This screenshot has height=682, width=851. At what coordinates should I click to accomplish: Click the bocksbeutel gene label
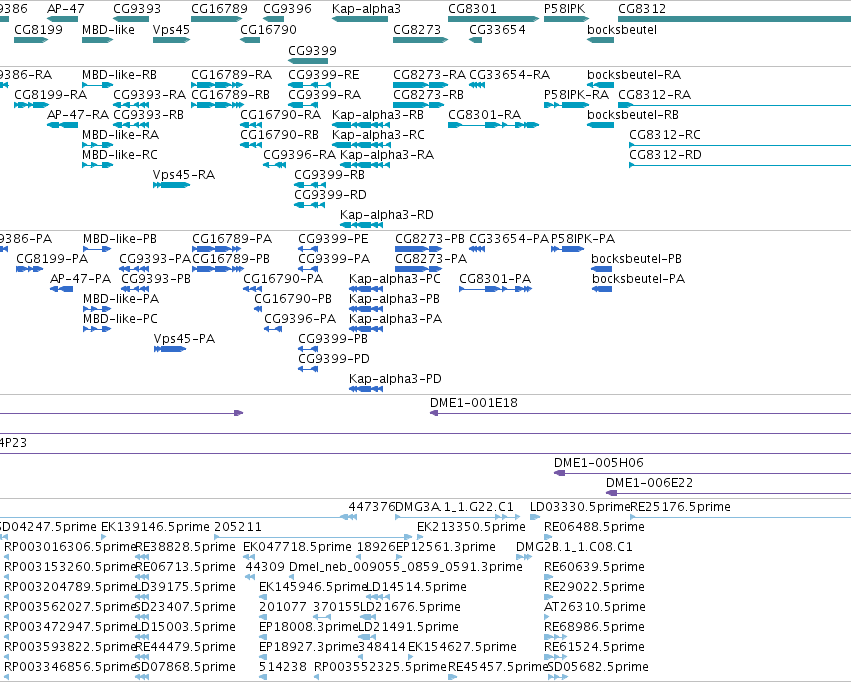click(622, 30)
